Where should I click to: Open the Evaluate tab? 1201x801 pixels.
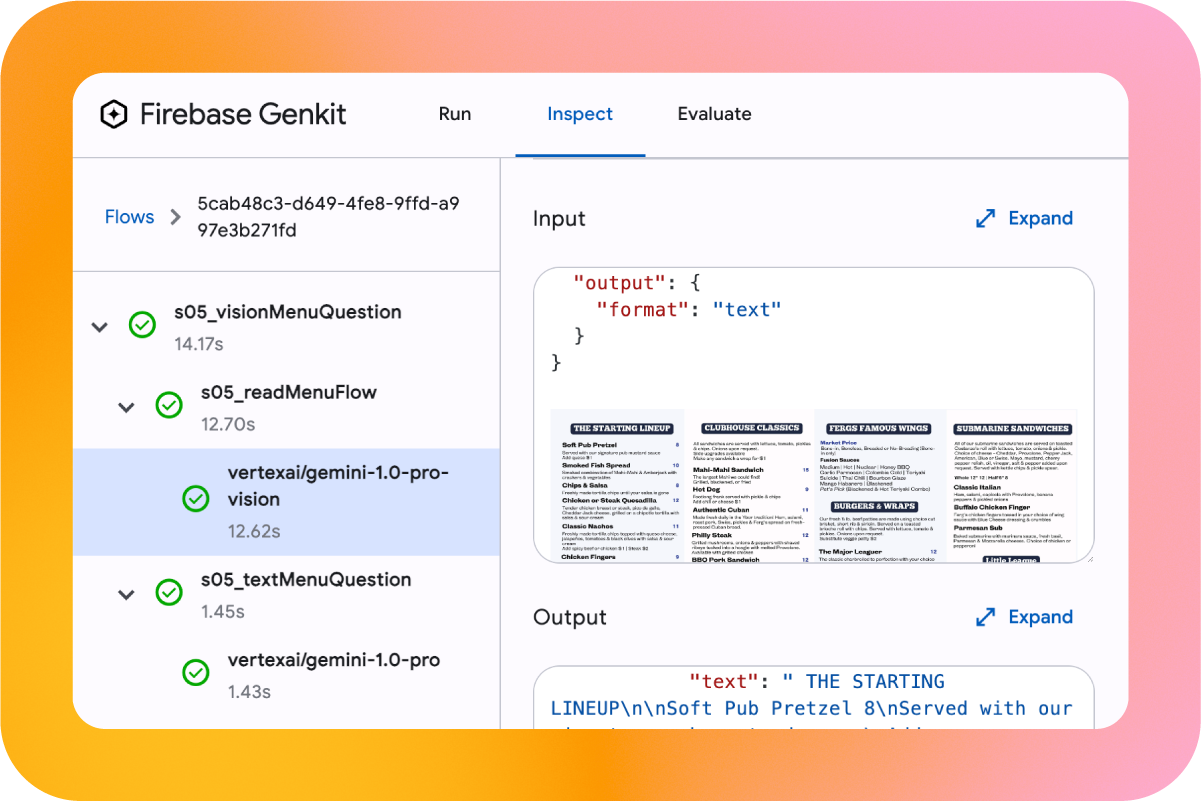click(714, 114)
